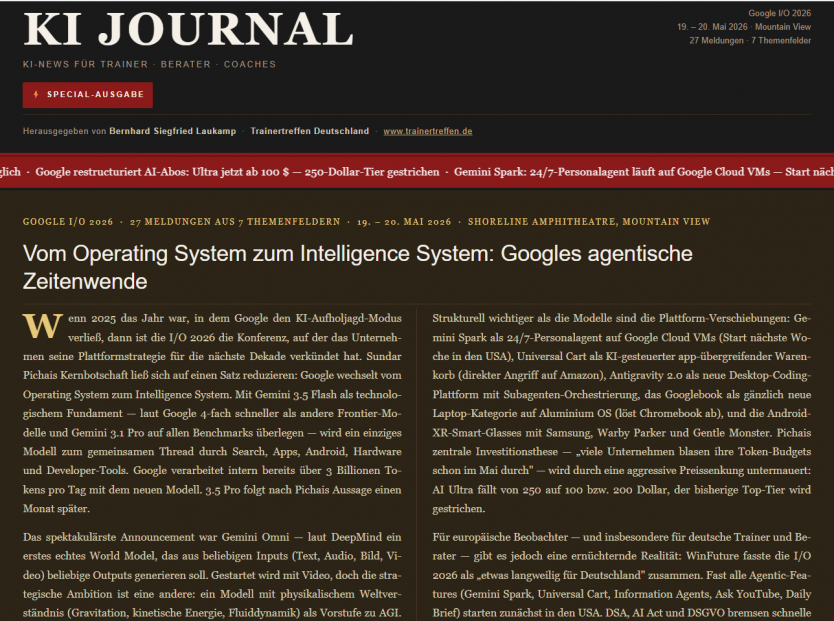
Task: Click 'SHORELINE AMPHITHEATRE, MOUNTAIN VIEW' kicker
Action: point(589,222)
